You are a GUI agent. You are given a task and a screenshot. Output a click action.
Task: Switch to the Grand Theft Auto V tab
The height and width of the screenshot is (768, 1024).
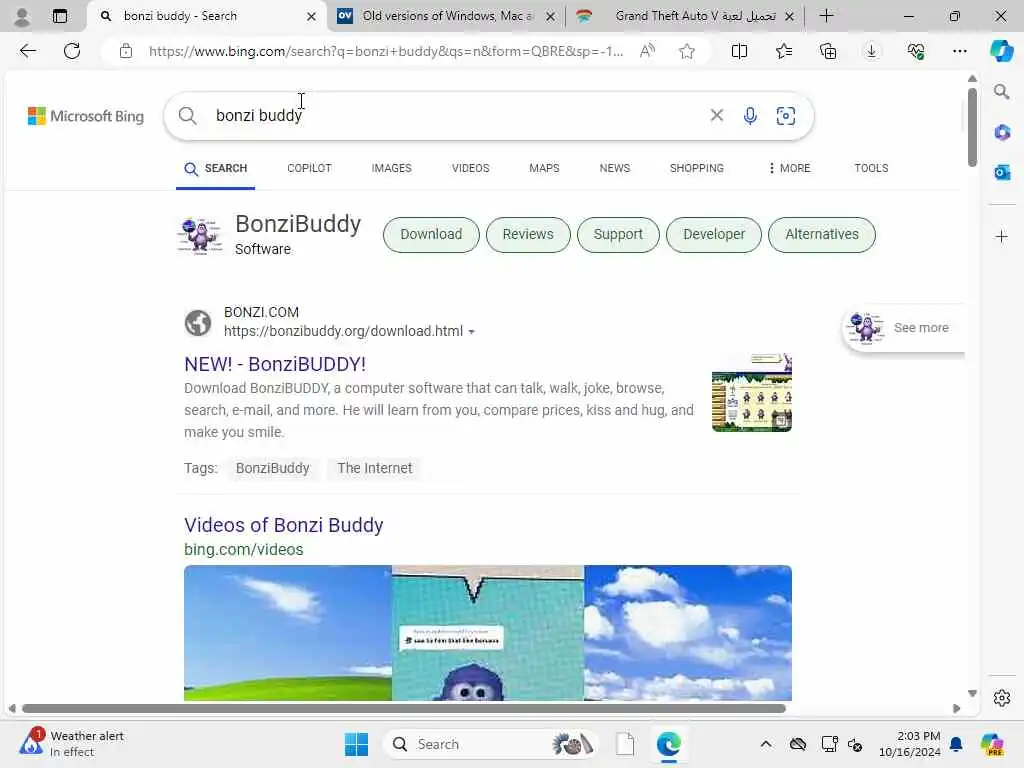(686, 16)
